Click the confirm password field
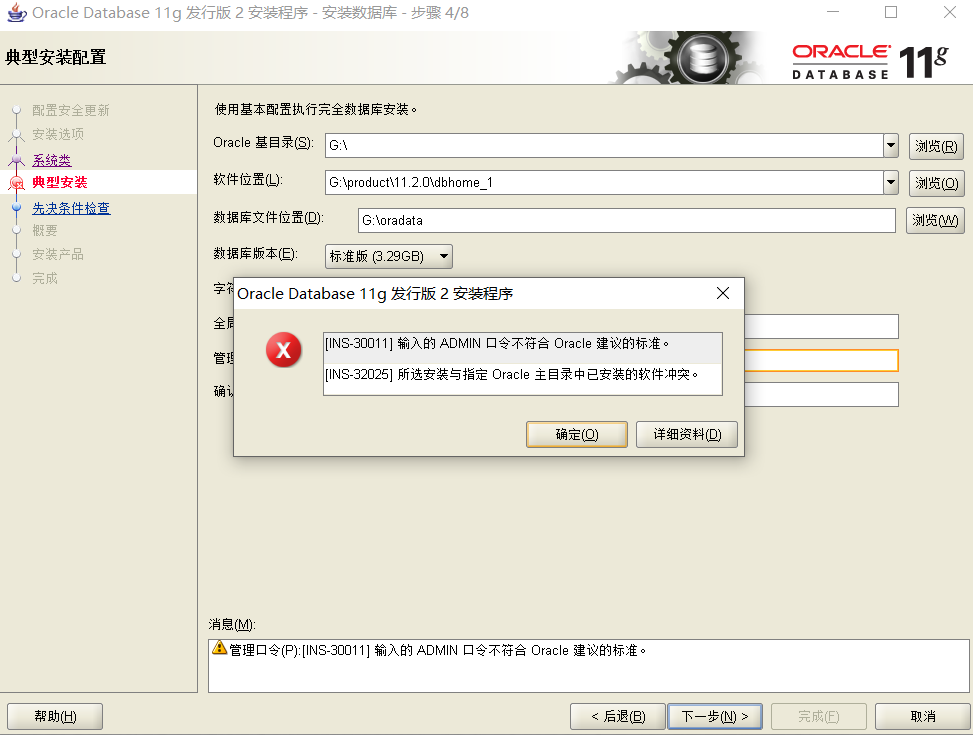973x735 pixels. [821, 394]
